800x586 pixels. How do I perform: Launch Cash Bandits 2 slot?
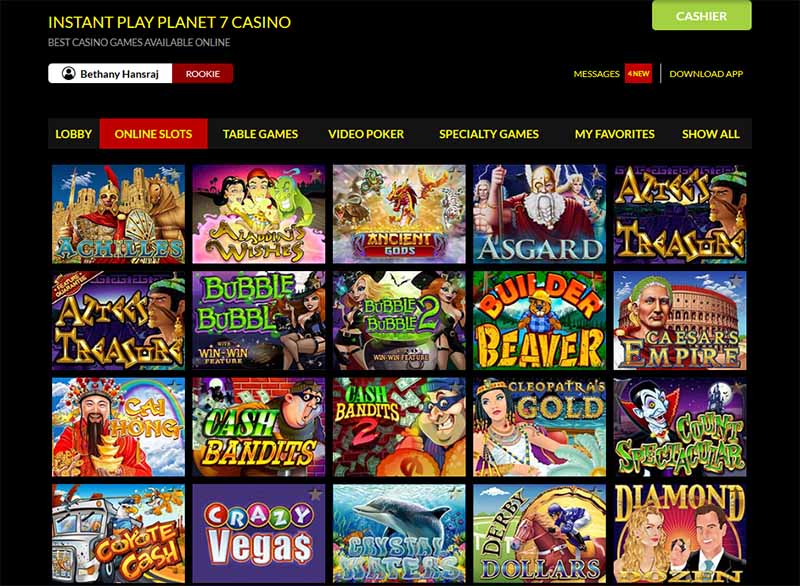click(x=399, y=427)
